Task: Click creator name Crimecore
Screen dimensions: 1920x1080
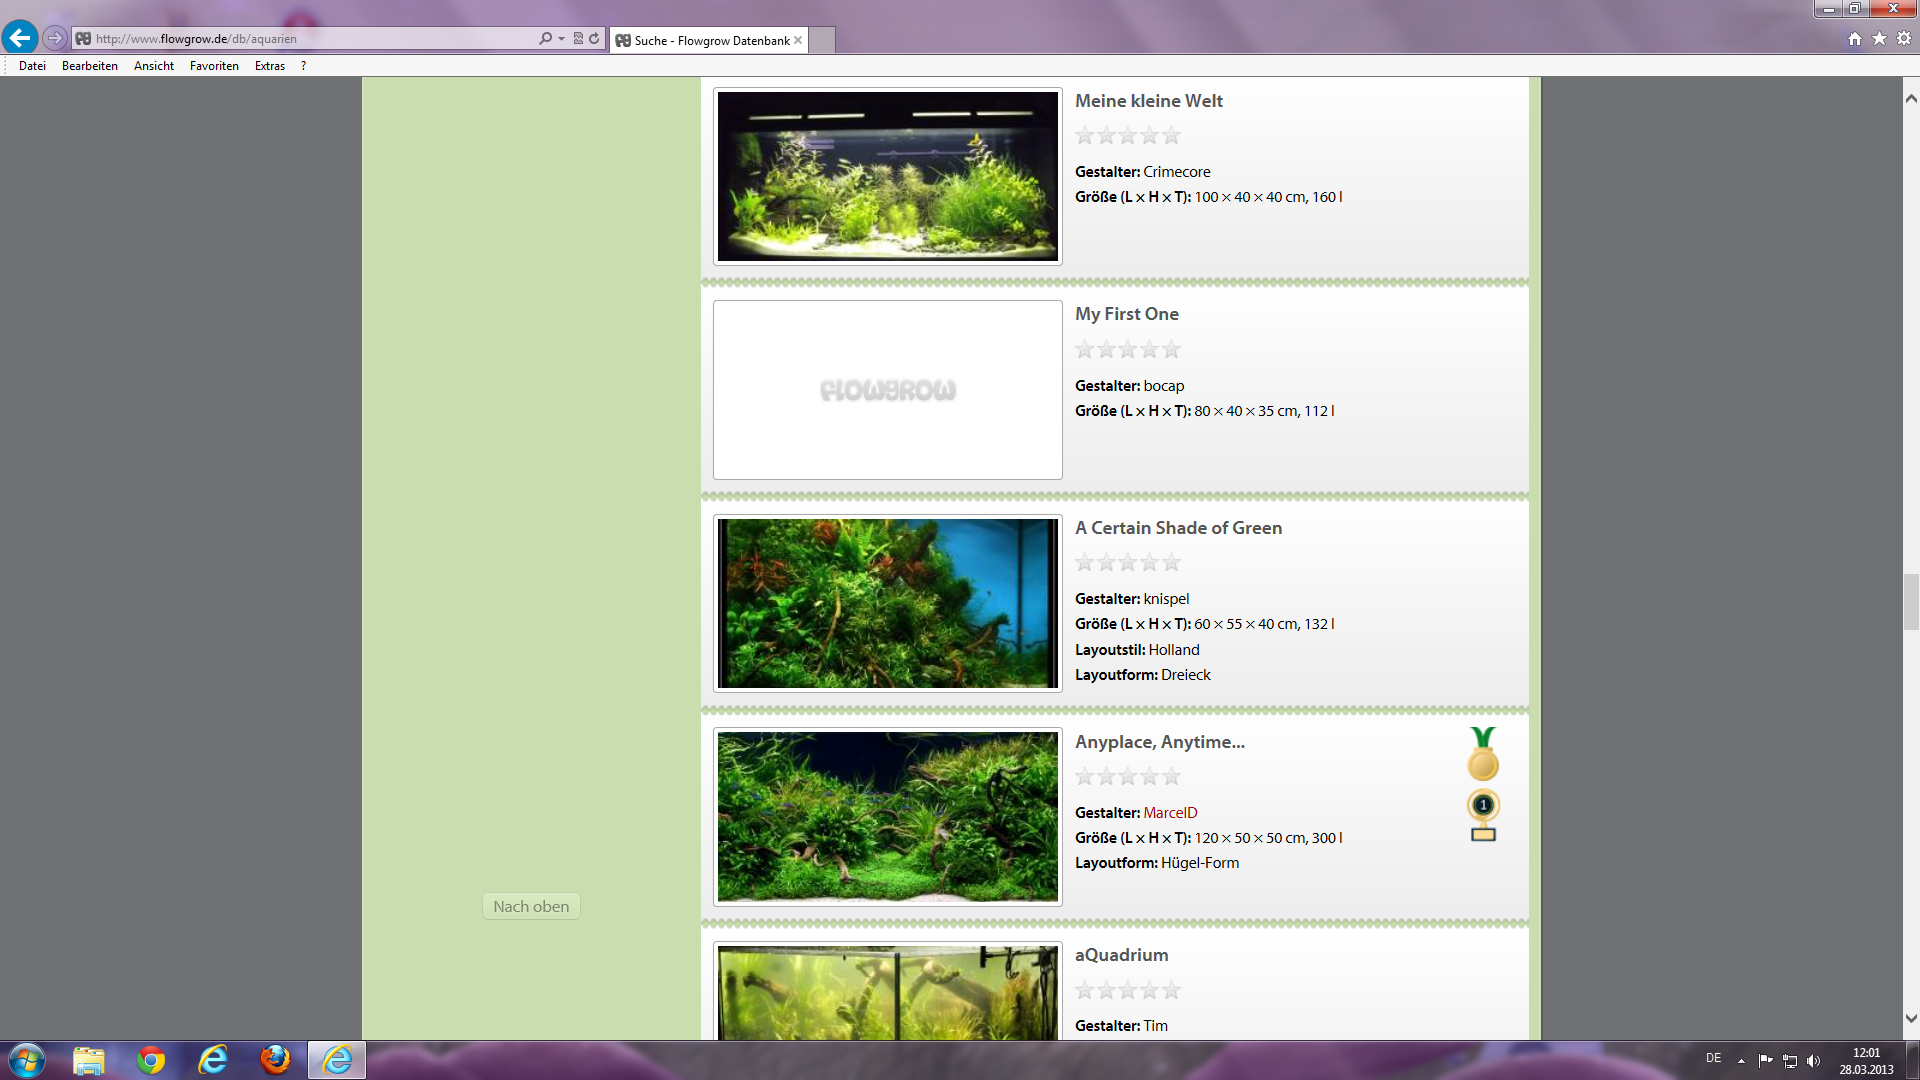Action: click(1177, 172)
